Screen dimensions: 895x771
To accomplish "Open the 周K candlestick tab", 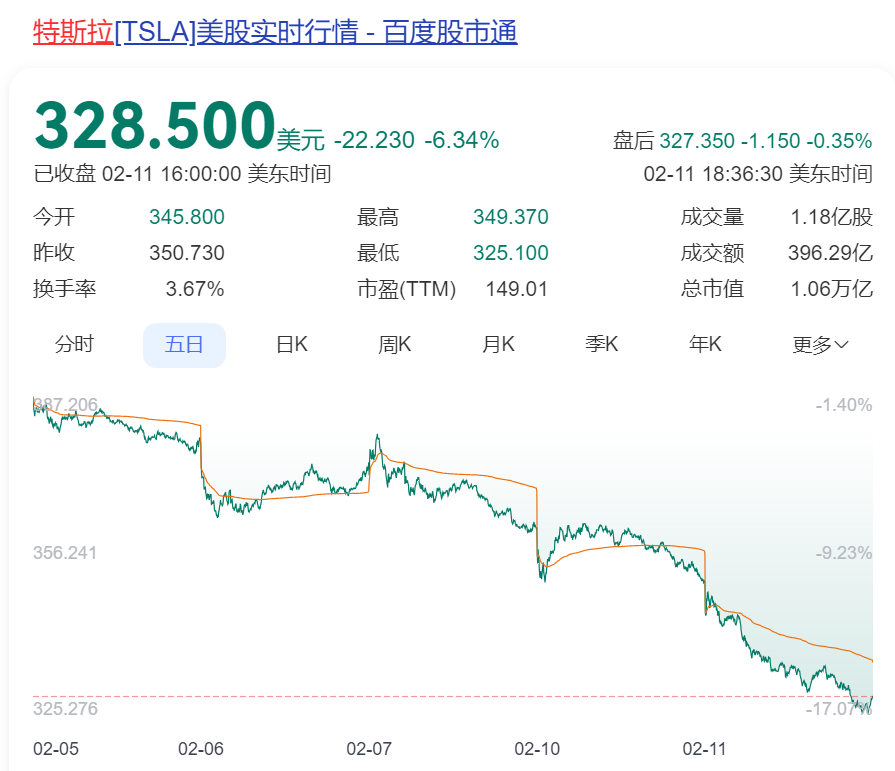I will [x=395, y=345].
